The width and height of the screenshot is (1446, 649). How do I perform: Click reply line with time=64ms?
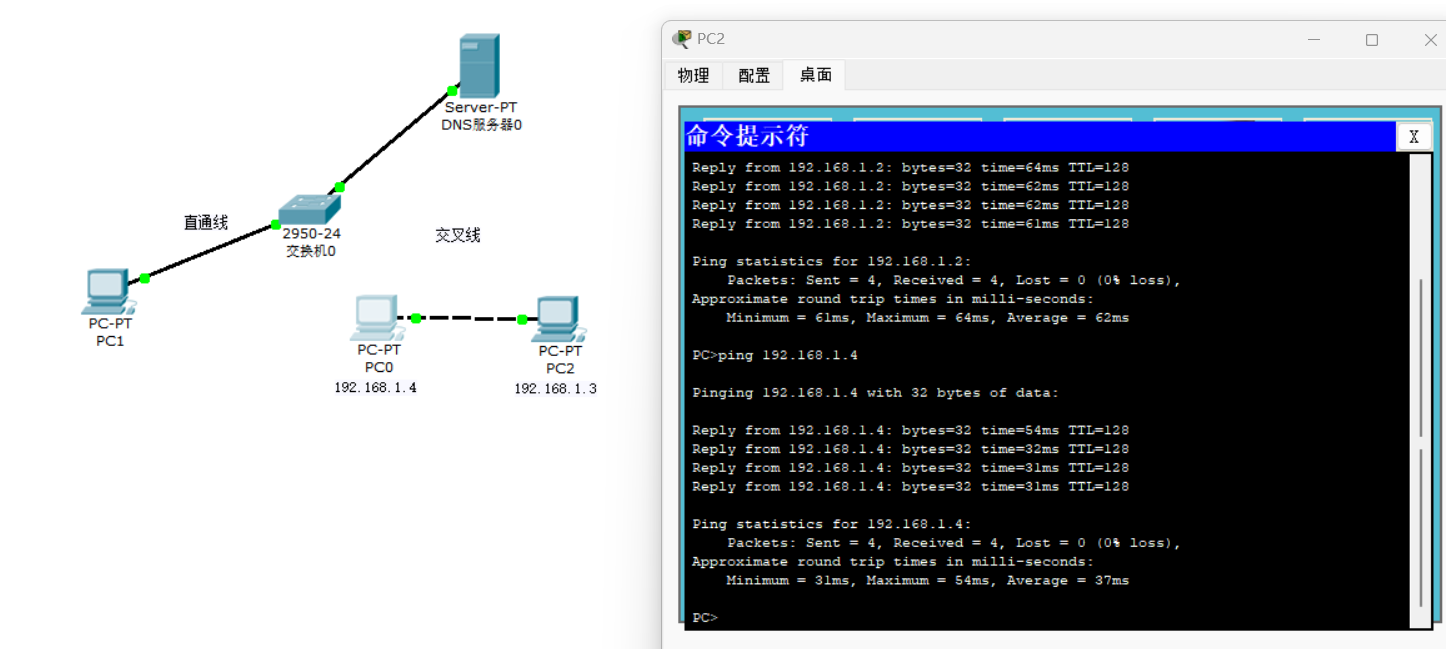[x=910, y=167]
